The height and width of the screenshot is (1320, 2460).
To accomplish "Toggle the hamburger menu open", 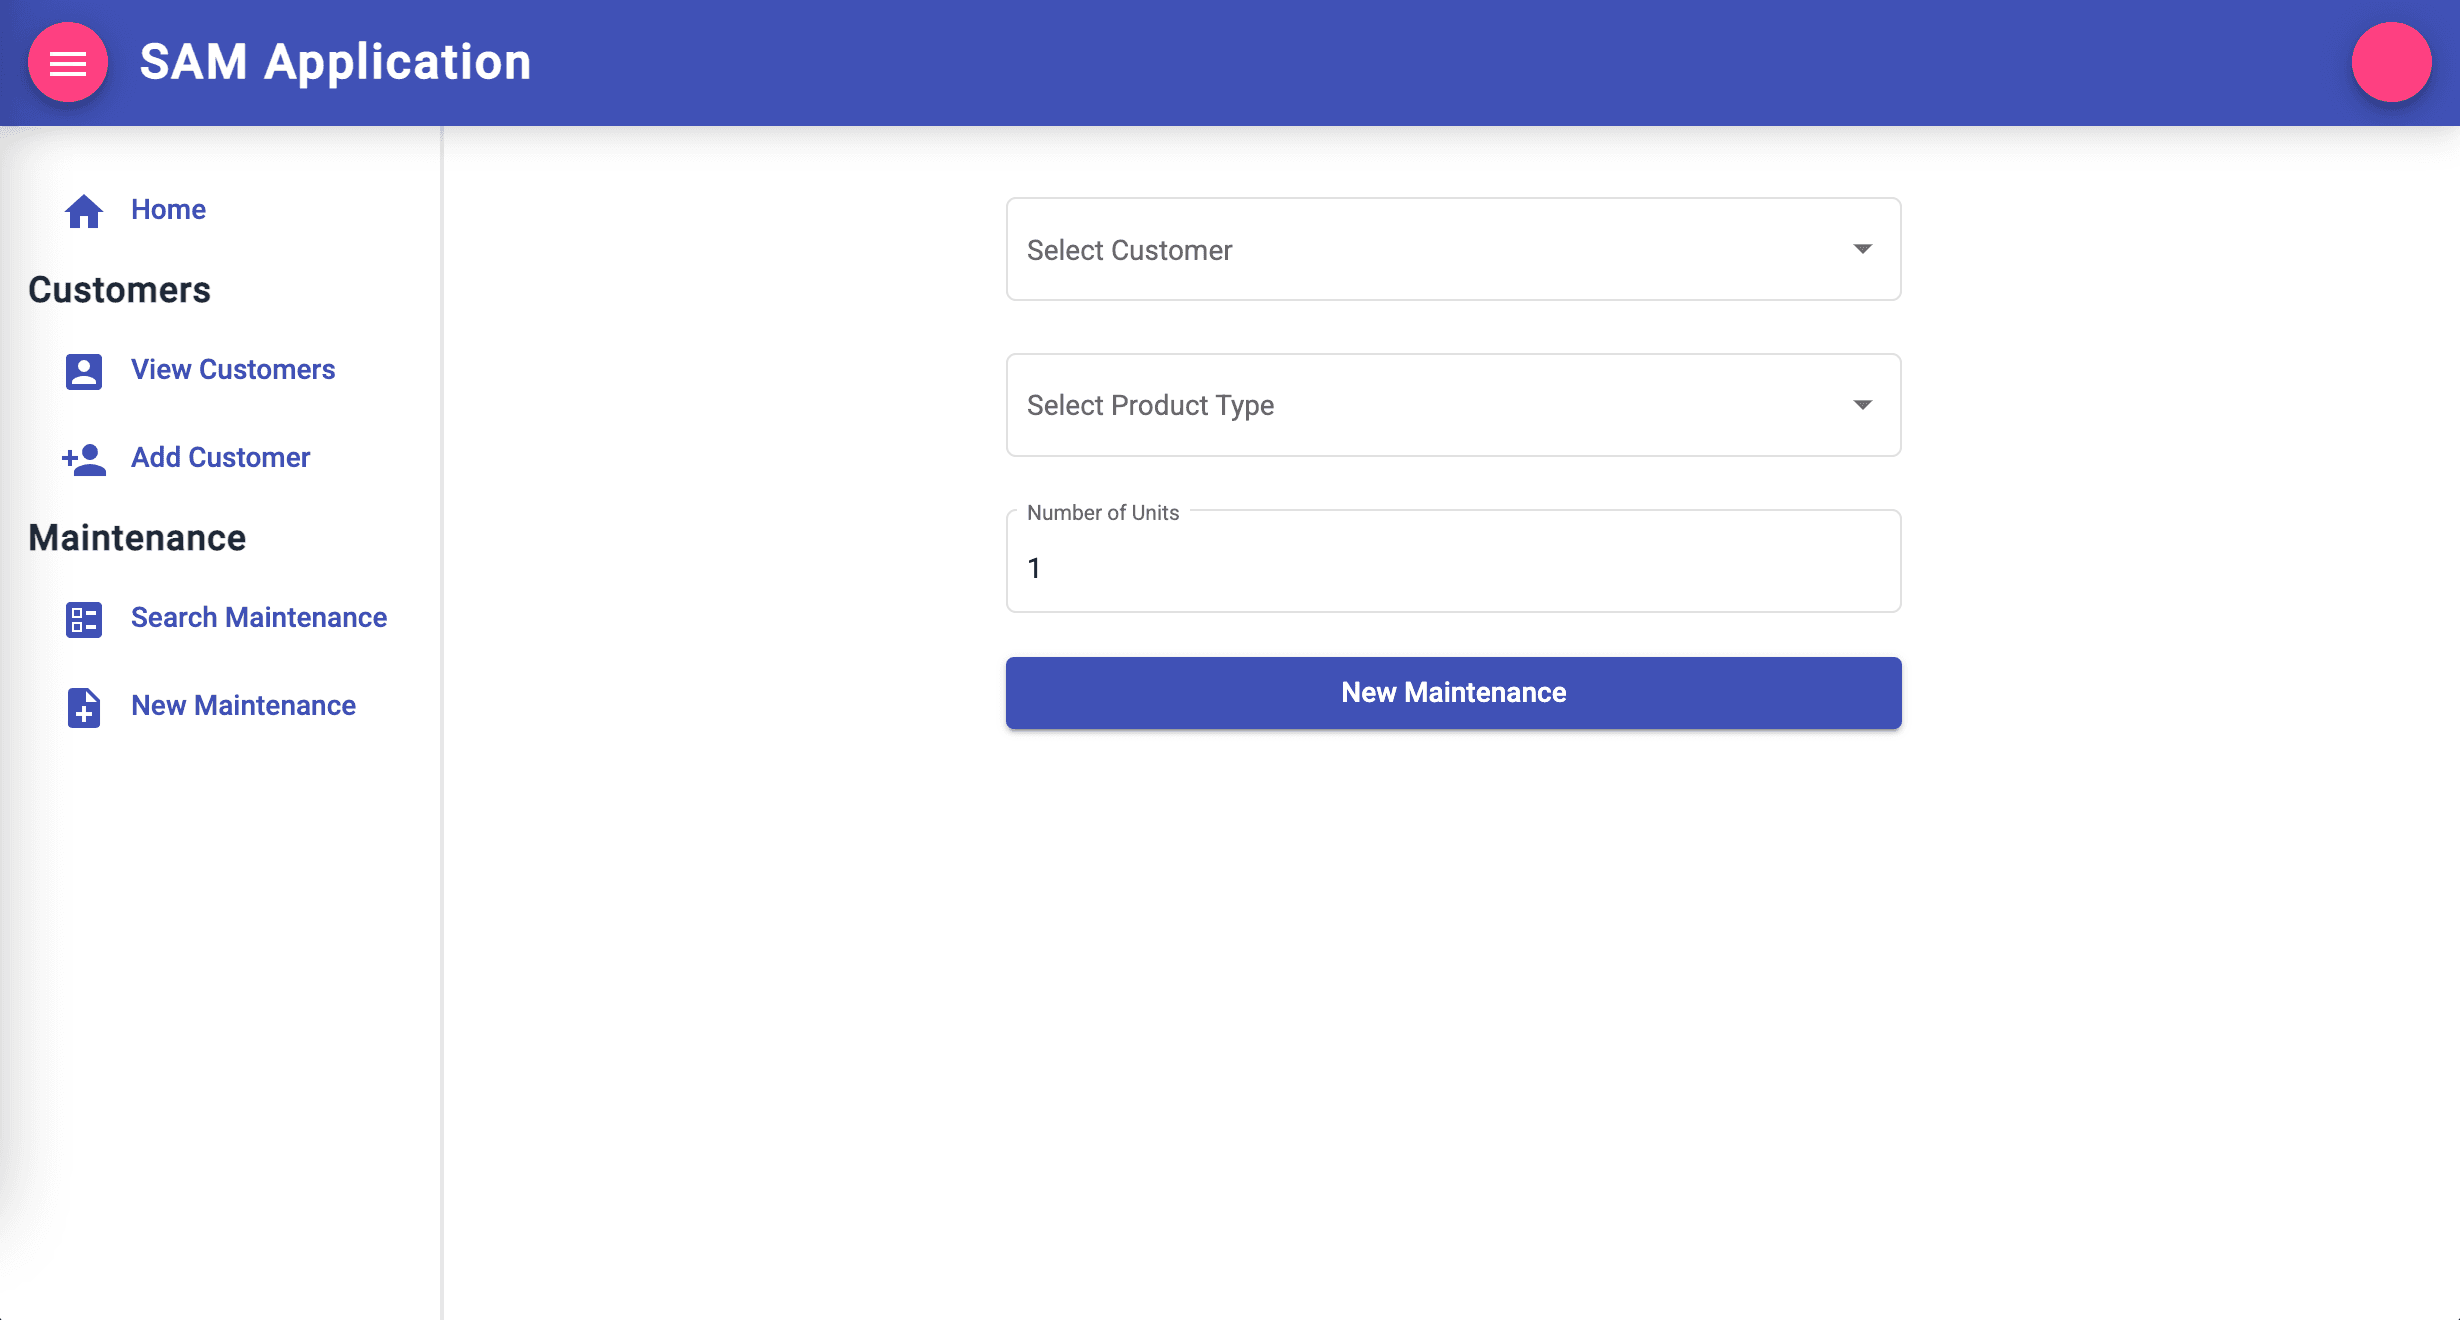I will tap(67, 62).
